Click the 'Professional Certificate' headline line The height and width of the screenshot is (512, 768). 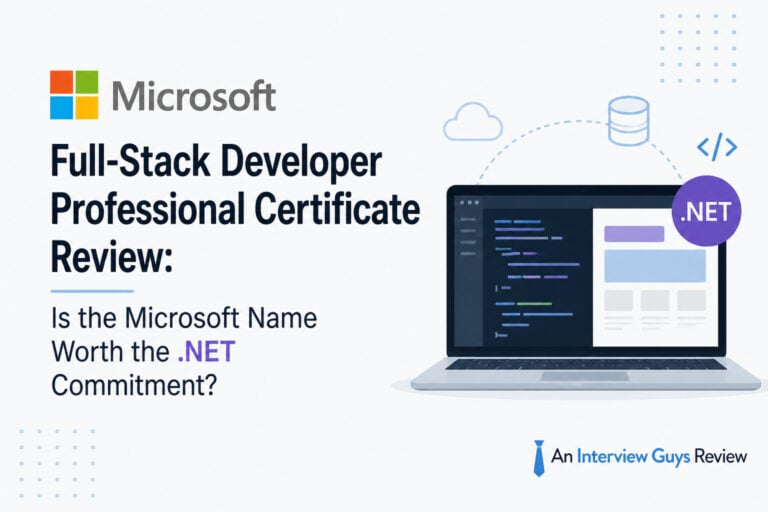point(235,209)
